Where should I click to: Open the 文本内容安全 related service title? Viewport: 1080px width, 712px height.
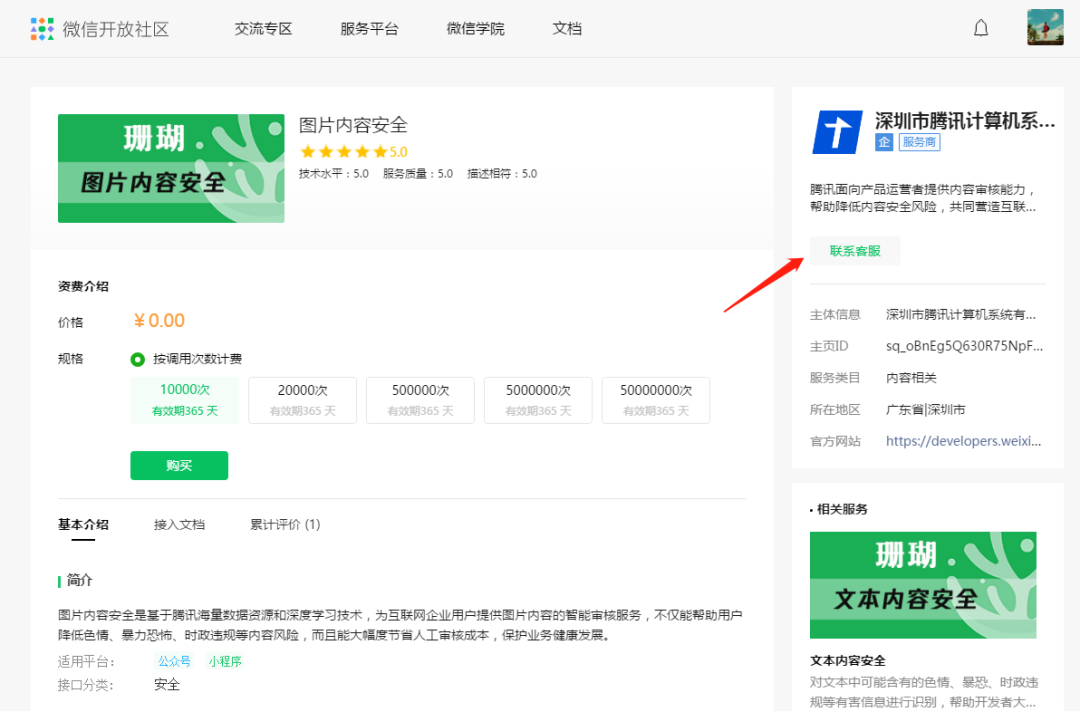pos(847,660)
